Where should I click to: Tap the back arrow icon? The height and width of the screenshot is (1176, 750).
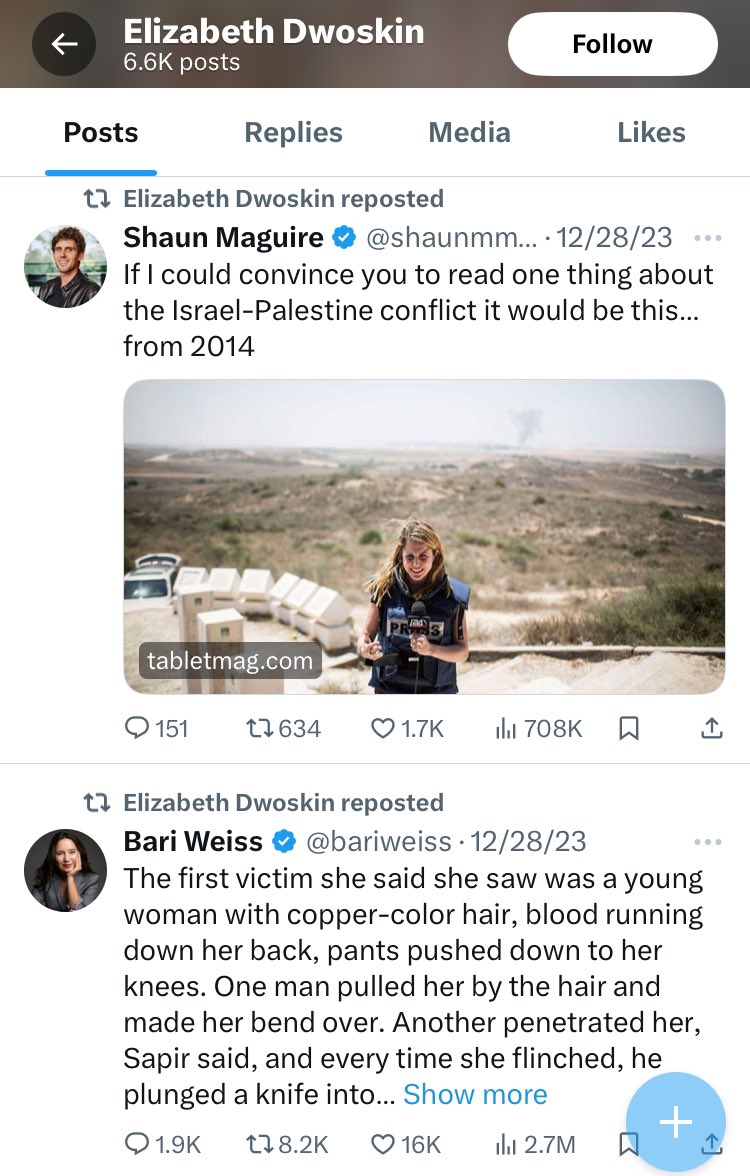(x=64, y=44)
